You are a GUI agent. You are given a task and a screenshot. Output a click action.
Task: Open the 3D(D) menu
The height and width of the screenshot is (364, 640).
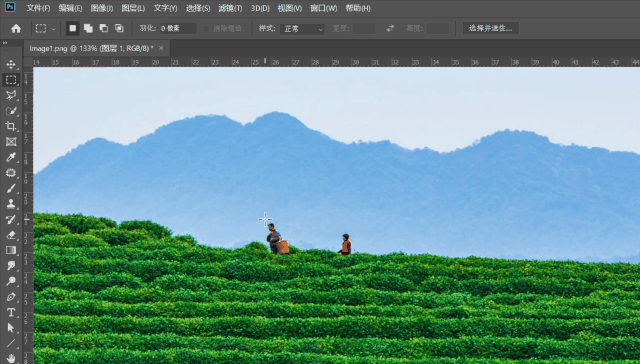[x=260, y=8]
